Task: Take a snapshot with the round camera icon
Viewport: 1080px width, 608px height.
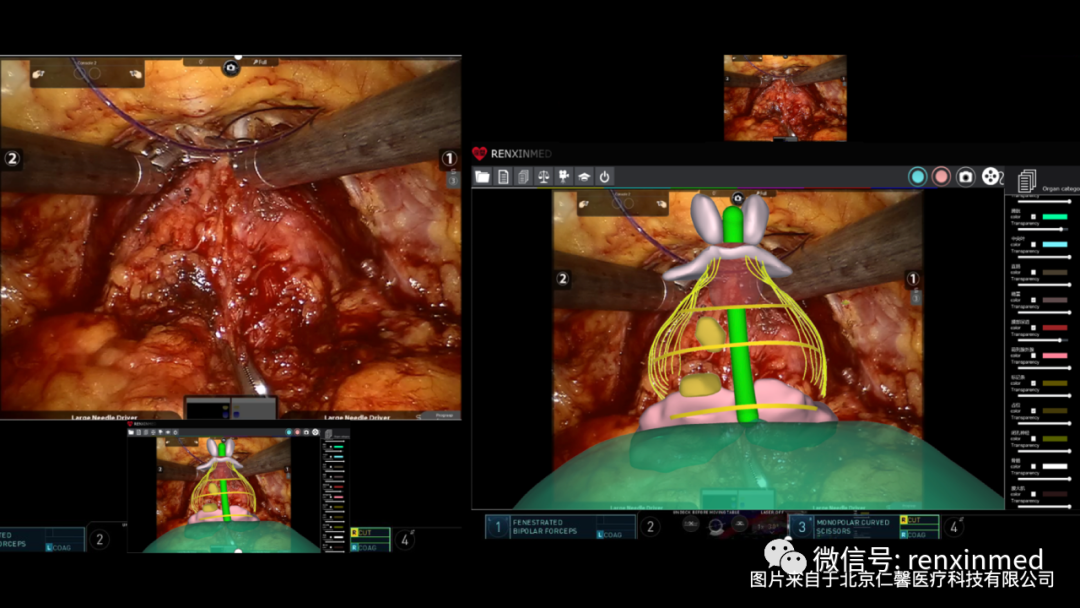Action: [965, 176]
